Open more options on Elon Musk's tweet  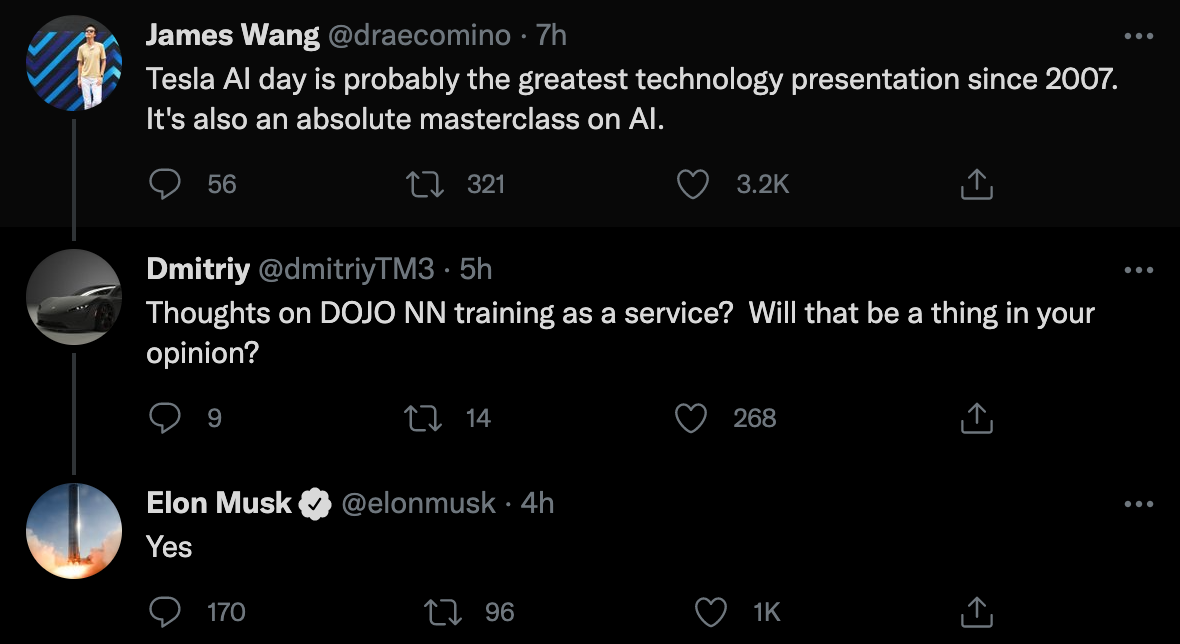[1139, 504]
